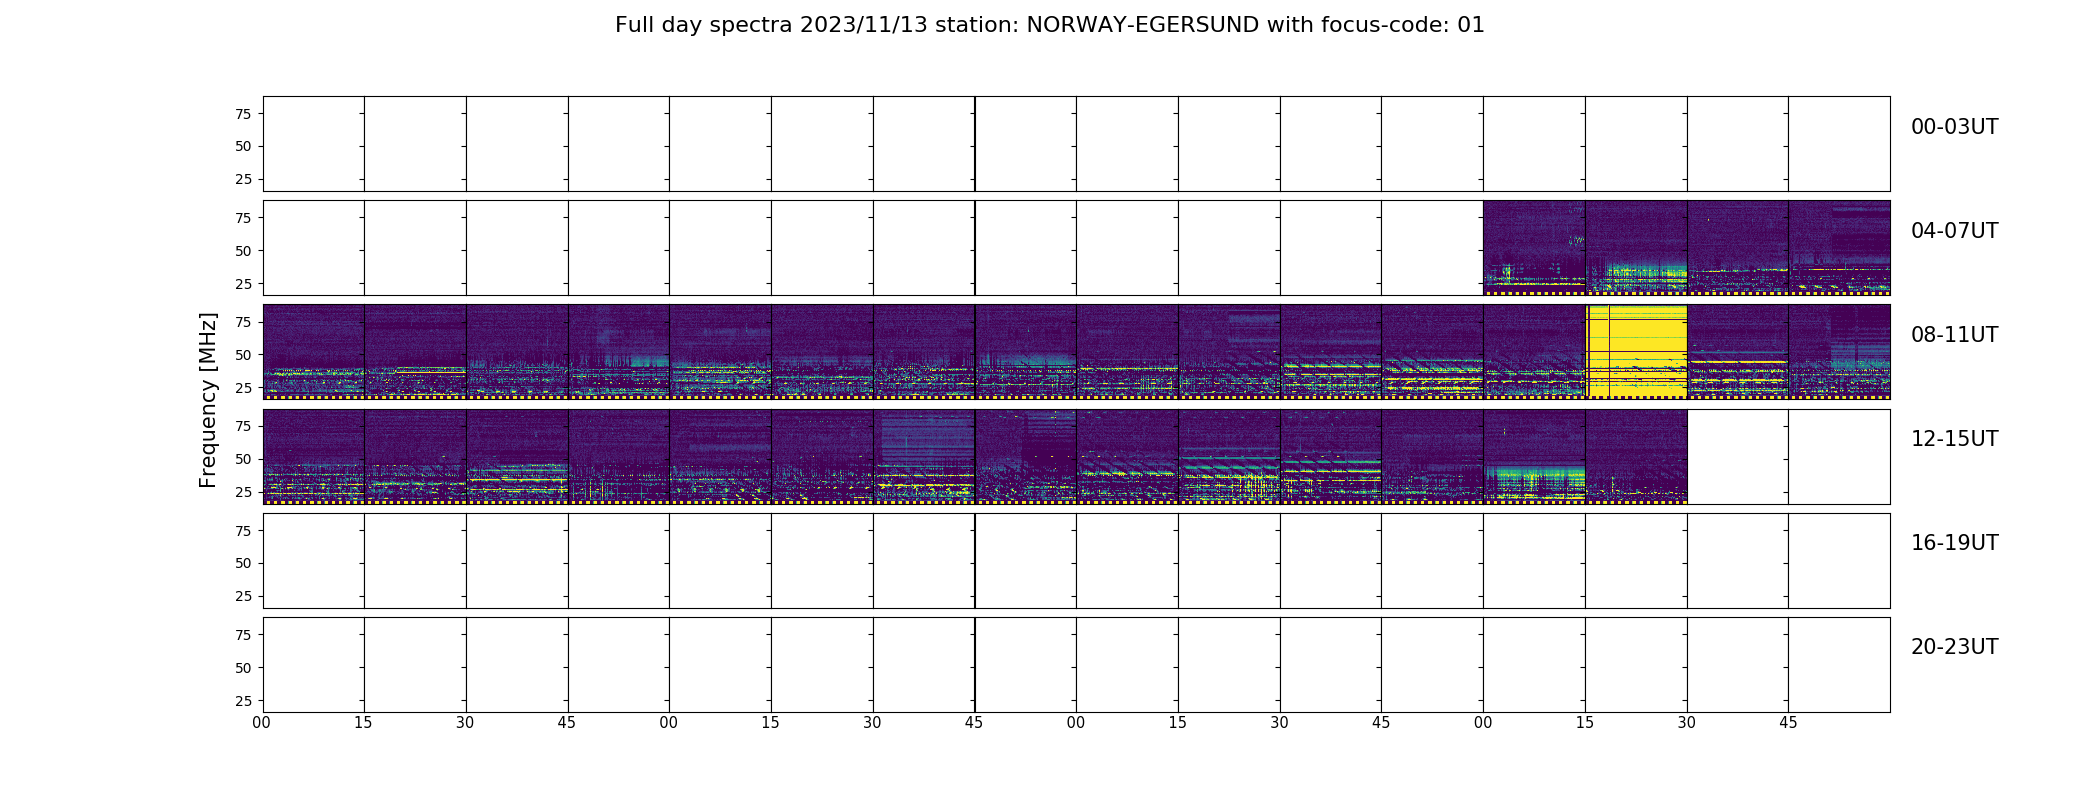Open the 14:15 spectrum panel in 12-15UT row
The height and width of the screenshot is (800, 2100).
1229,456
